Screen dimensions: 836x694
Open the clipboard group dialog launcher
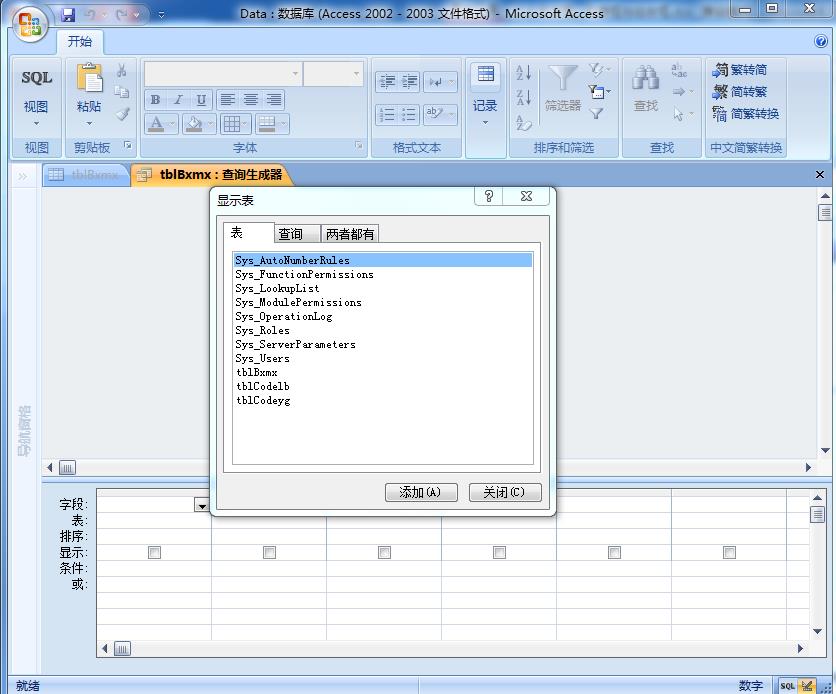128,145
